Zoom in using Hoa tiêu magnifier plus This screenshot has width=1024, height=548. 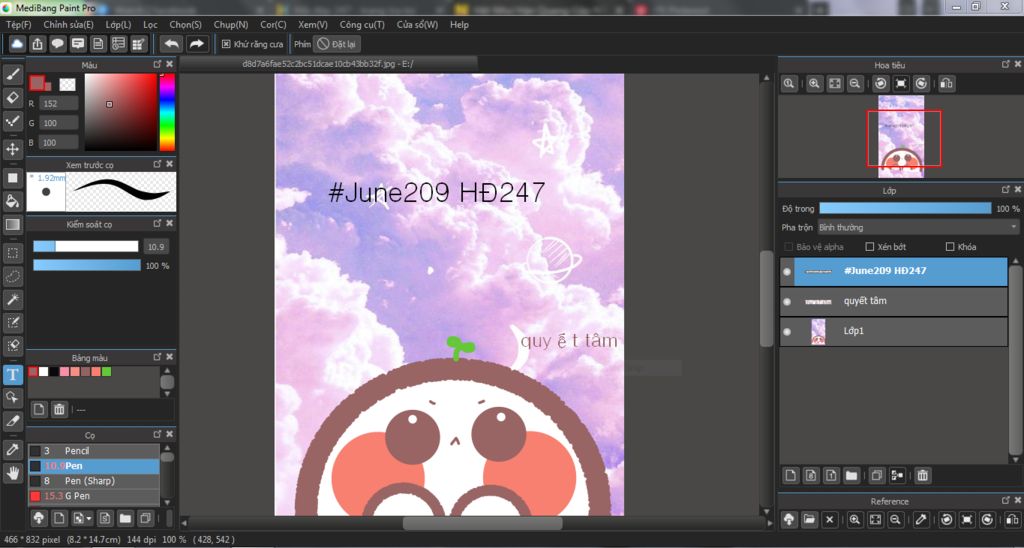pyautogui.click(x=814, y=84)
